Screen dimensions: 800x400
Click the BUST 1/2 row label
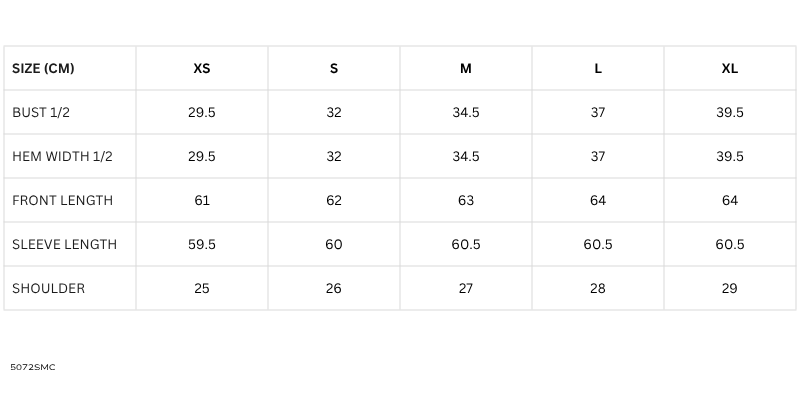click(x=41, y=113)
